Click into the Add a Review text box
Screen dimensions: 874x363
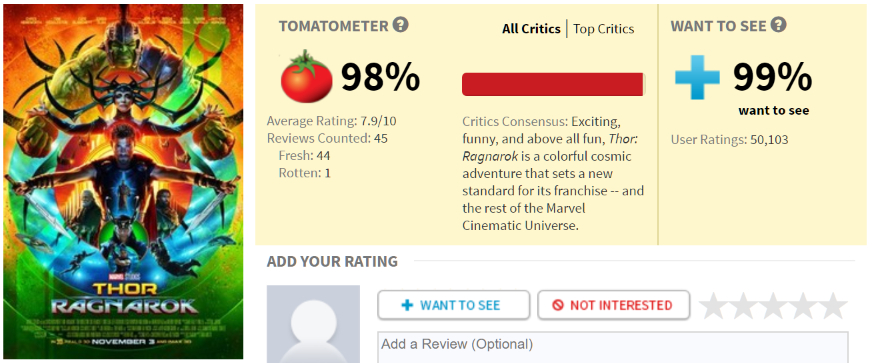(x=613, y=348)
